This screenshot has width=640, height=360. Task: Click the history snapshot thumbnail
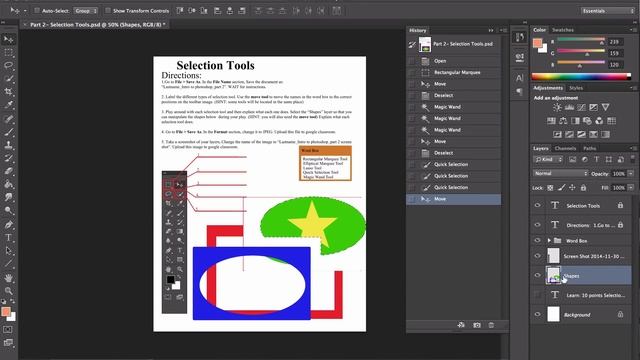pos(425,44)
